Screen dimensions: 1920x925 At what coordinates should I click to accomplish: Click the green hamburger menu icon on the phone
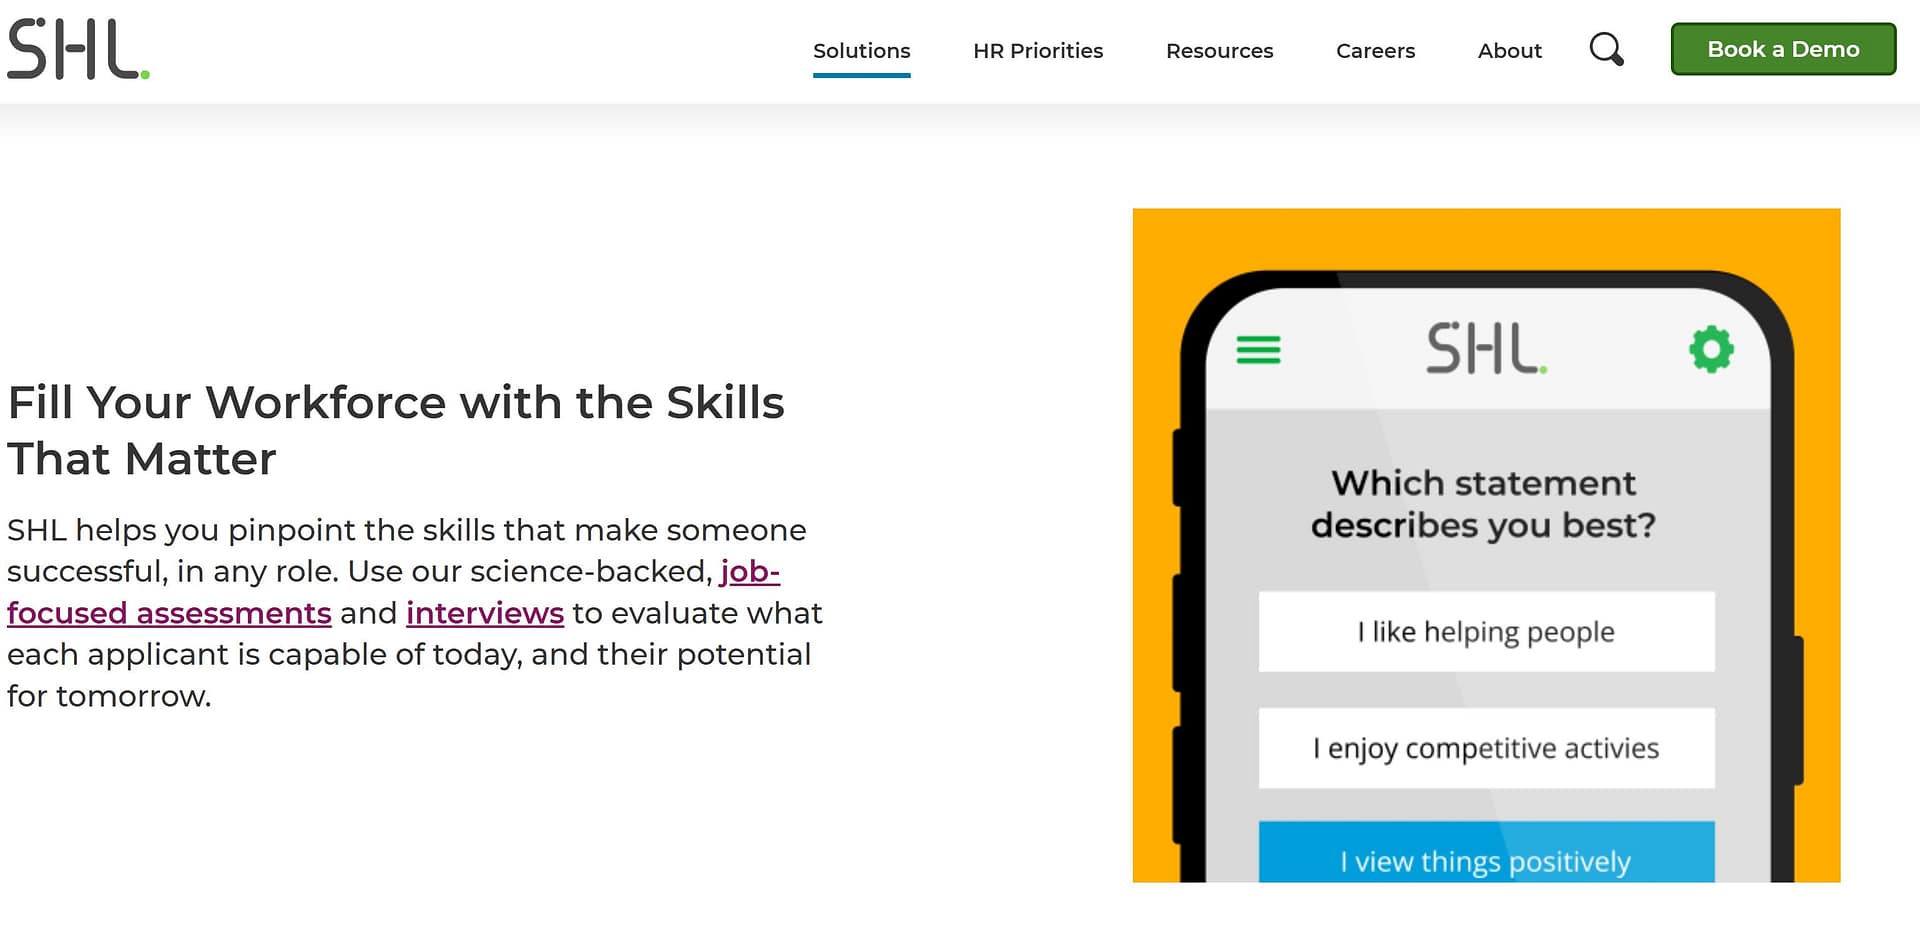(1258, 350)
